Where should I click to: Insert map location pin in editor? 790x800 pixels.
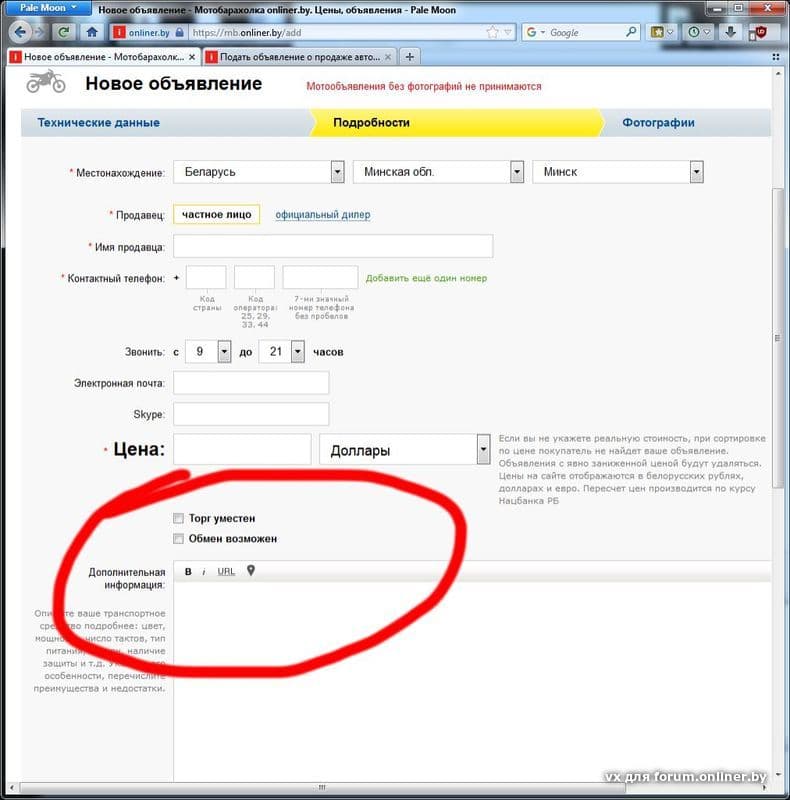pos(251,570)
